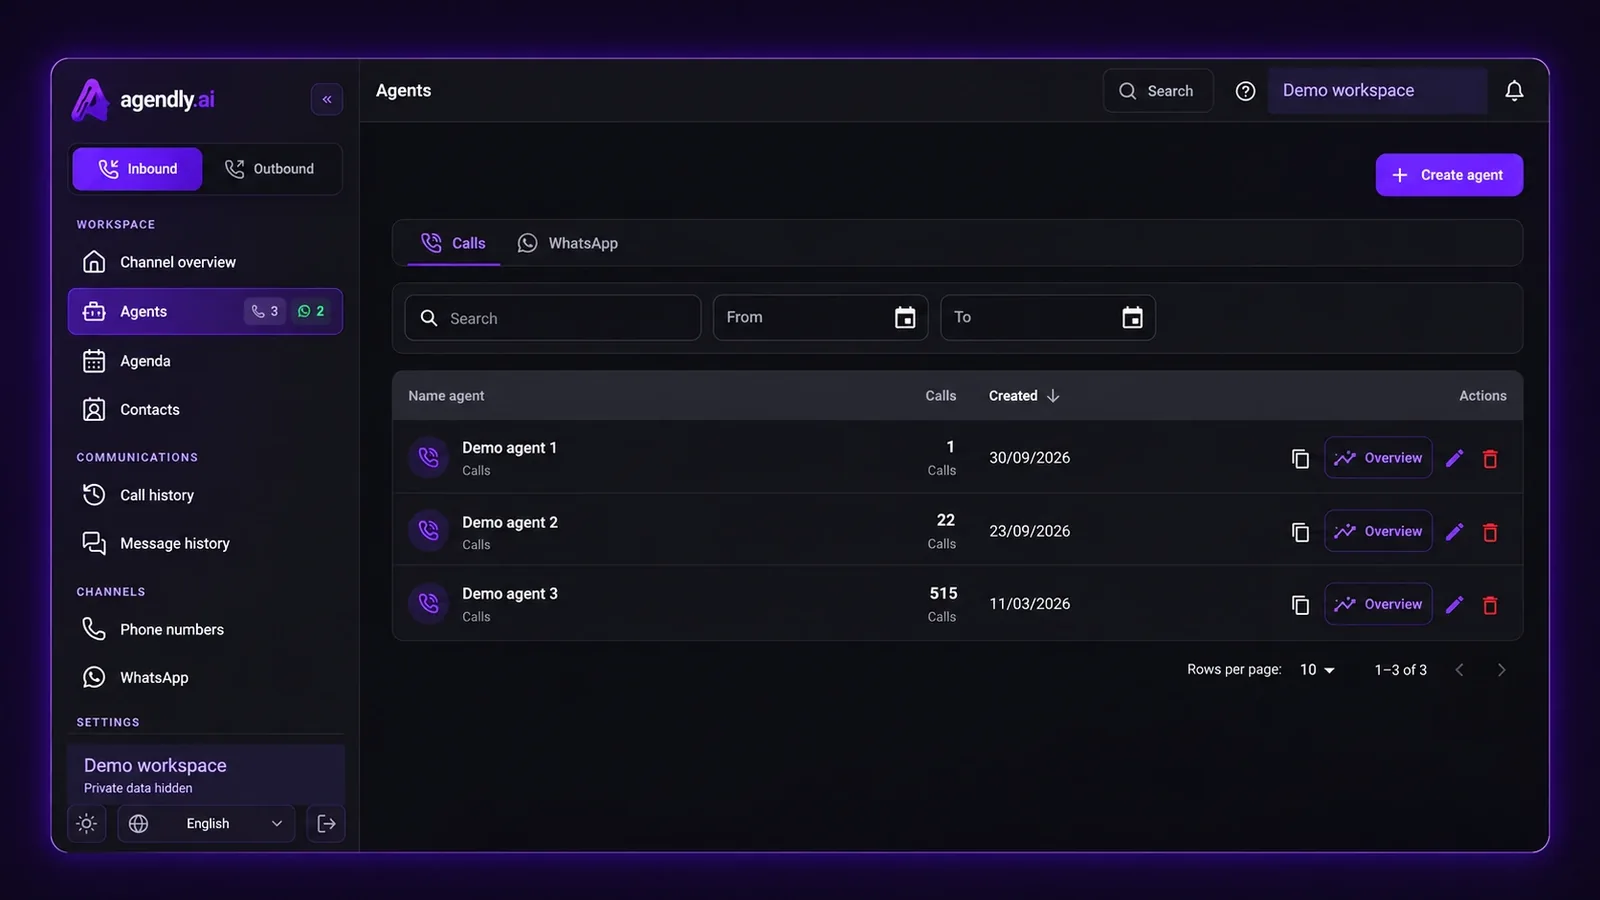The width and height of the screenshot is (1600, 900).
Task: Open the From date calendar picker
Action: [x=905, y=318]
